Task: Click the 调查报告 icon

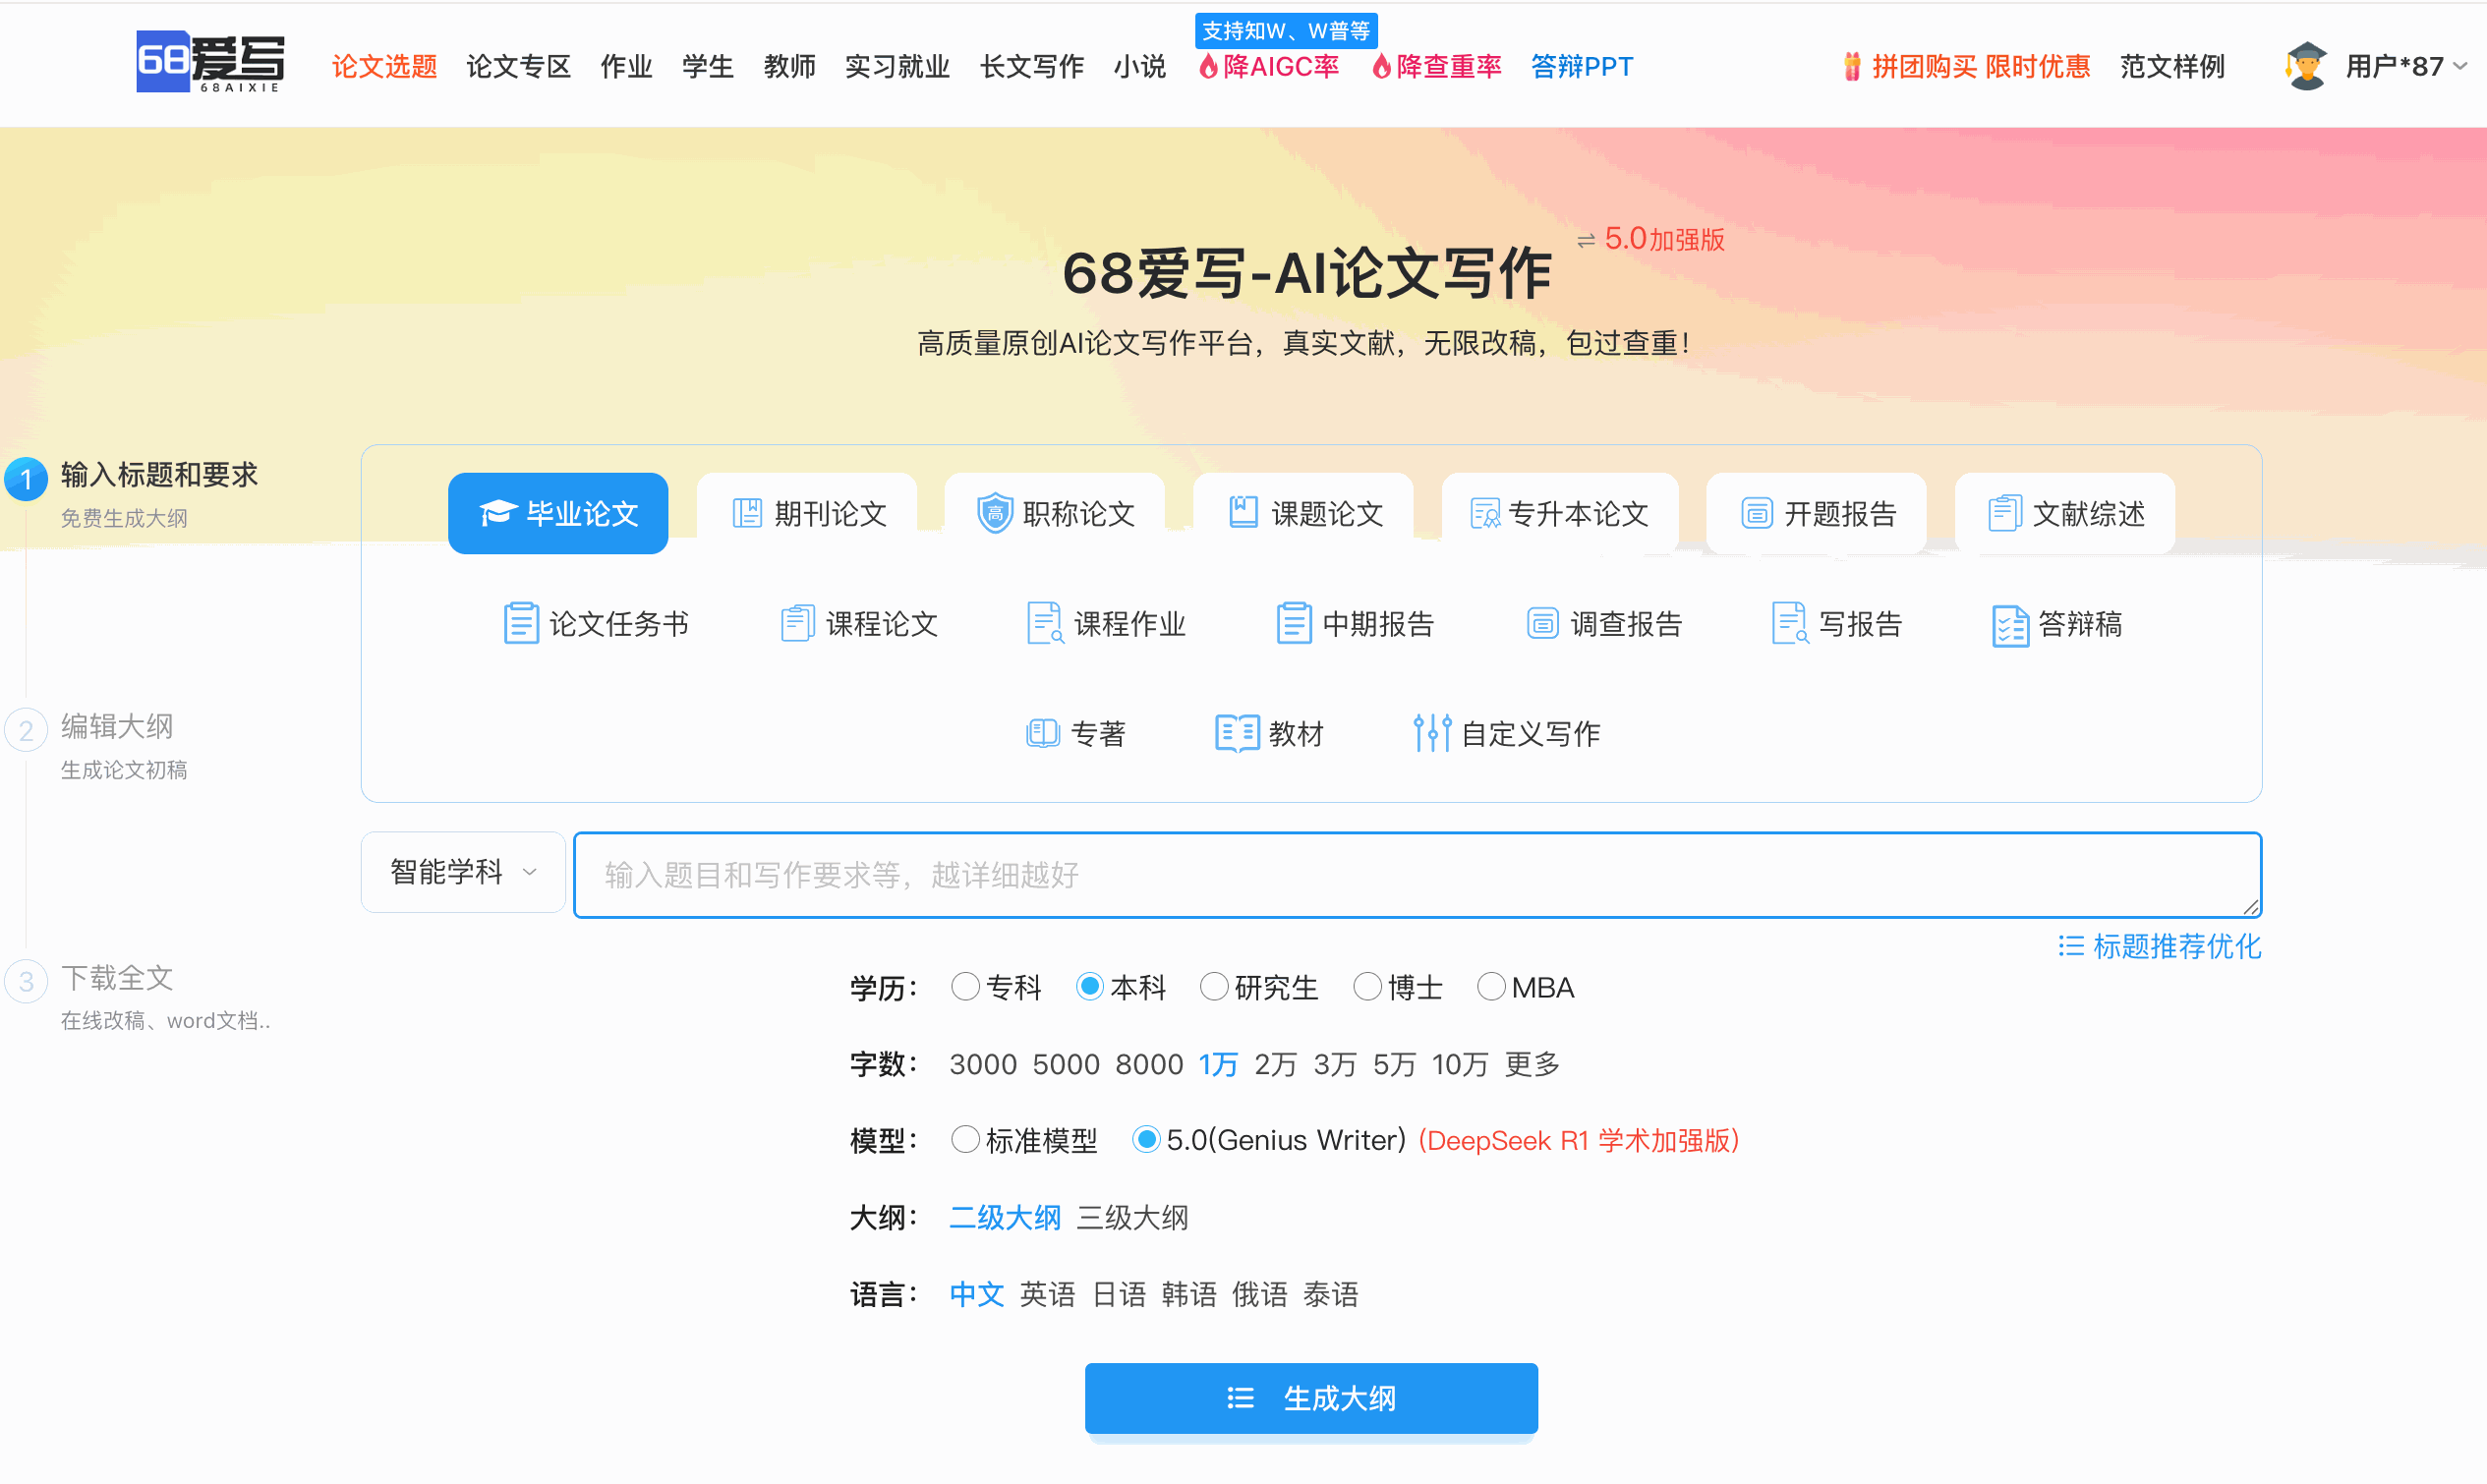Action: click(x=1542, y=623)
